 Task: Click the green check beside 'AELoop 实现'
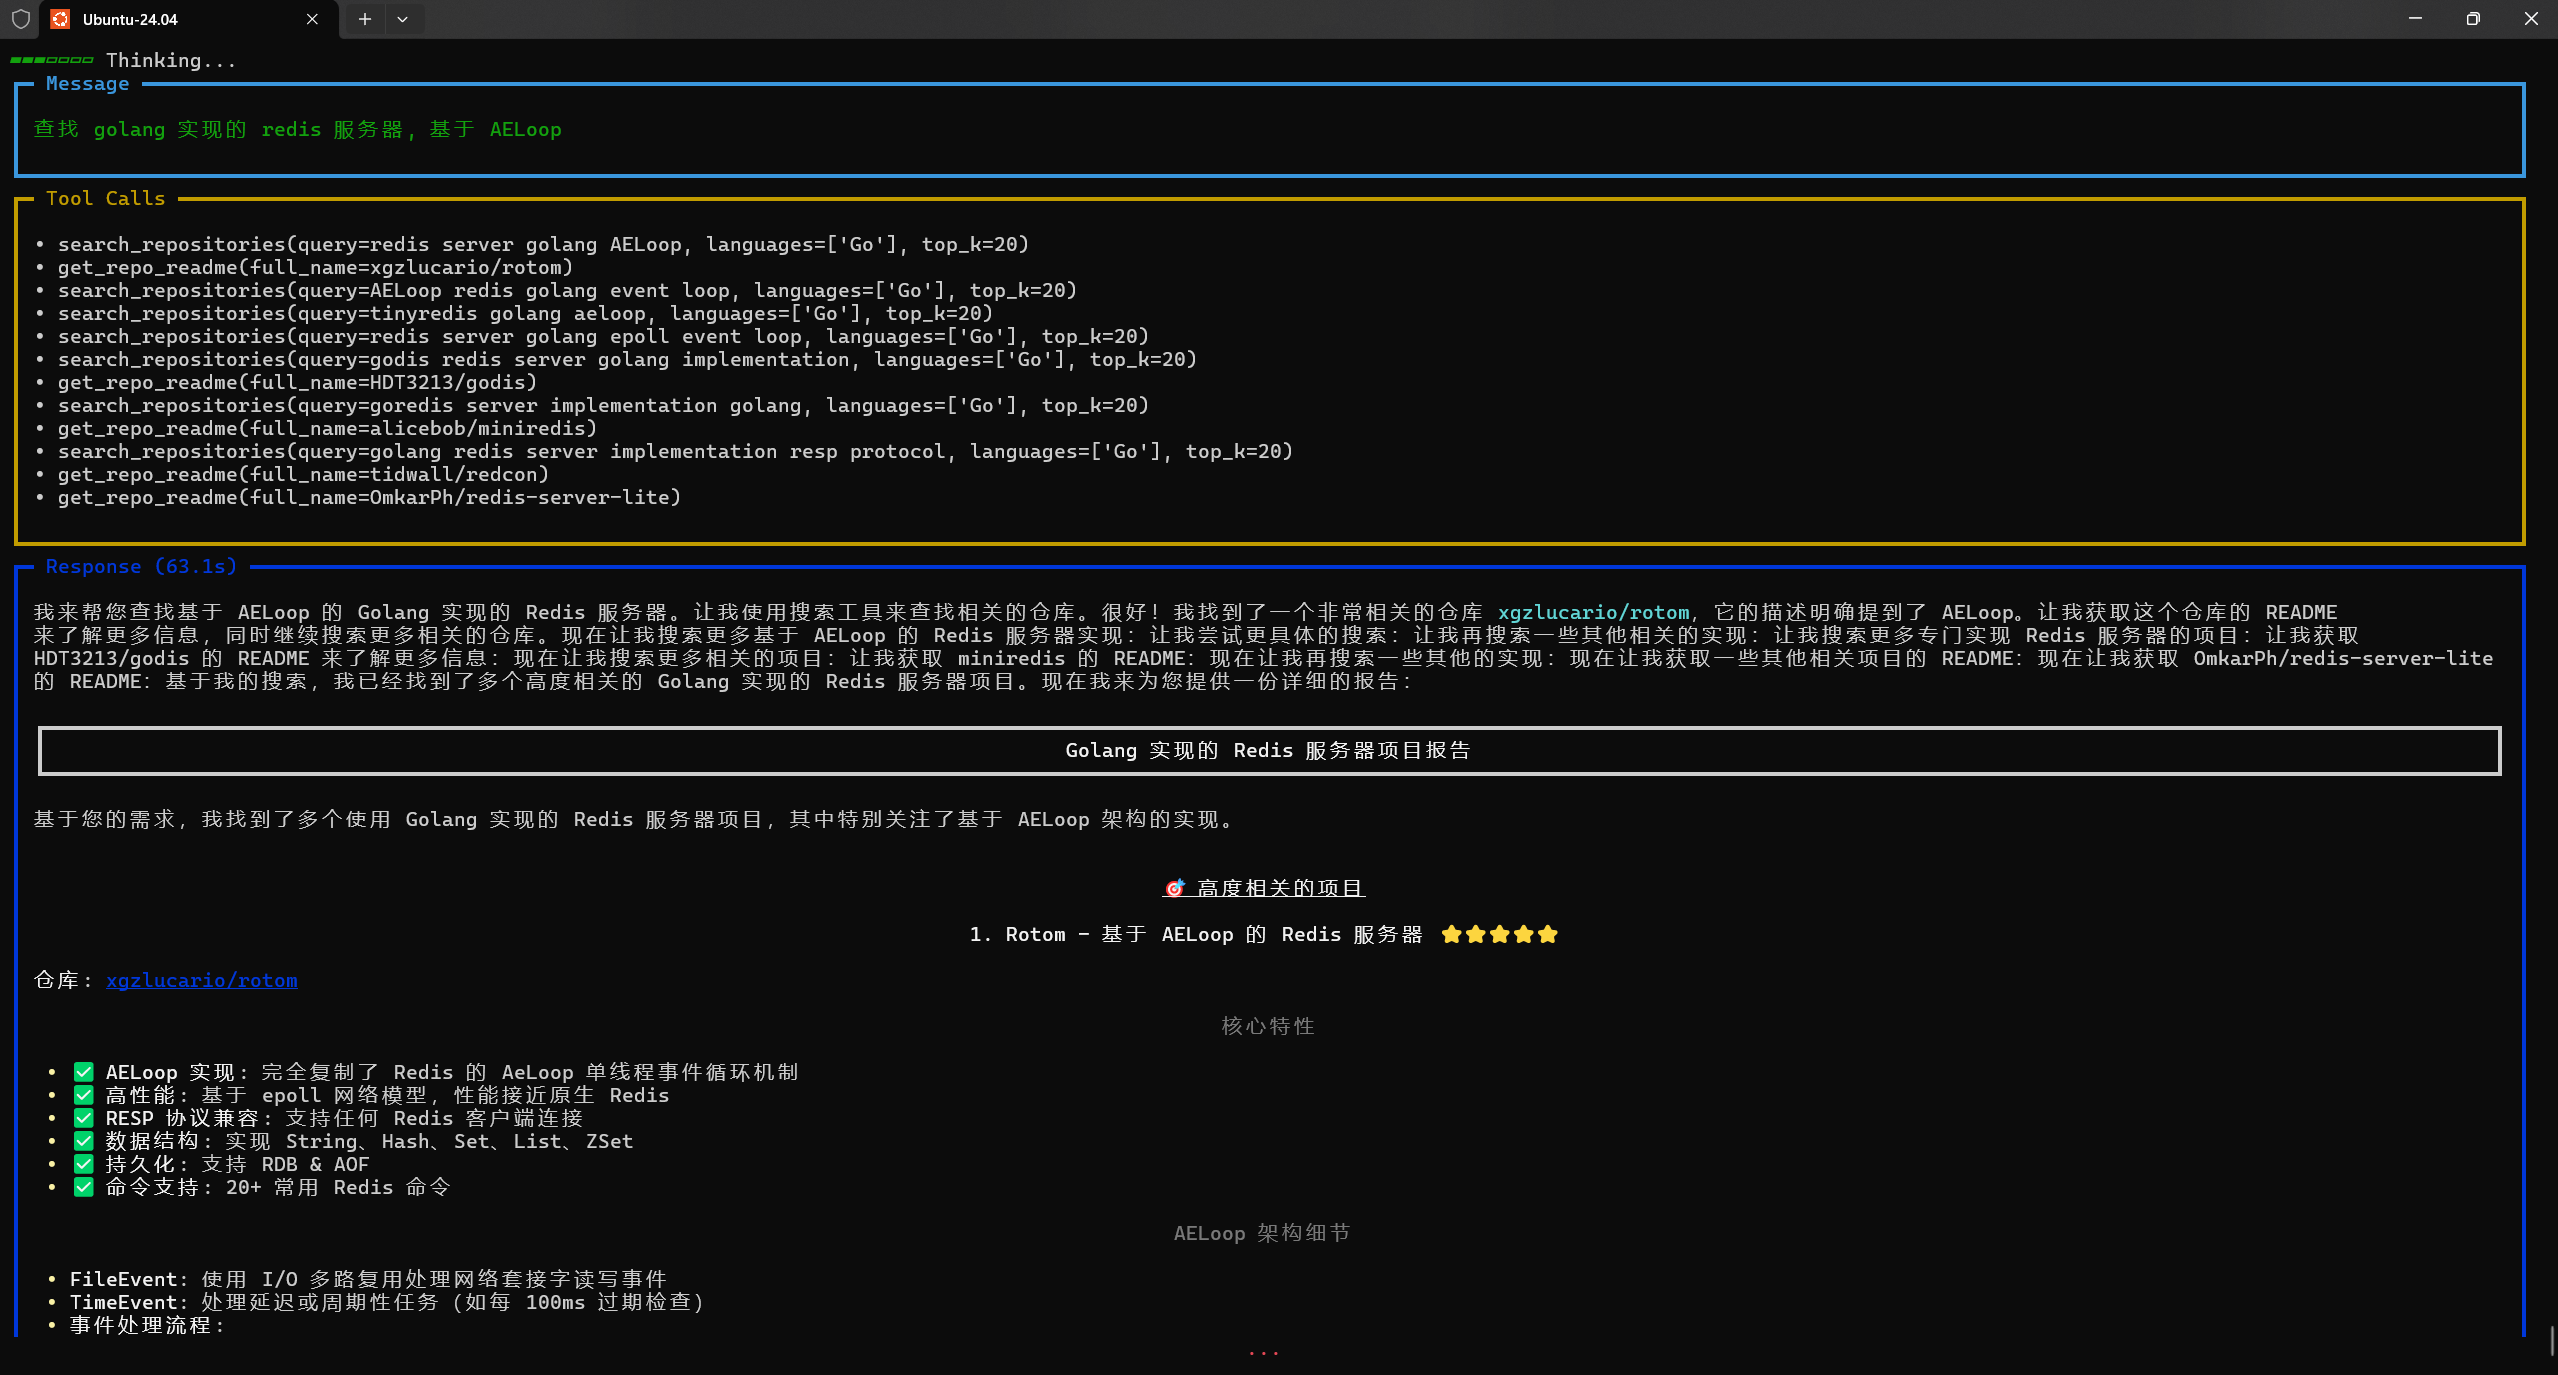[84, 1073]
